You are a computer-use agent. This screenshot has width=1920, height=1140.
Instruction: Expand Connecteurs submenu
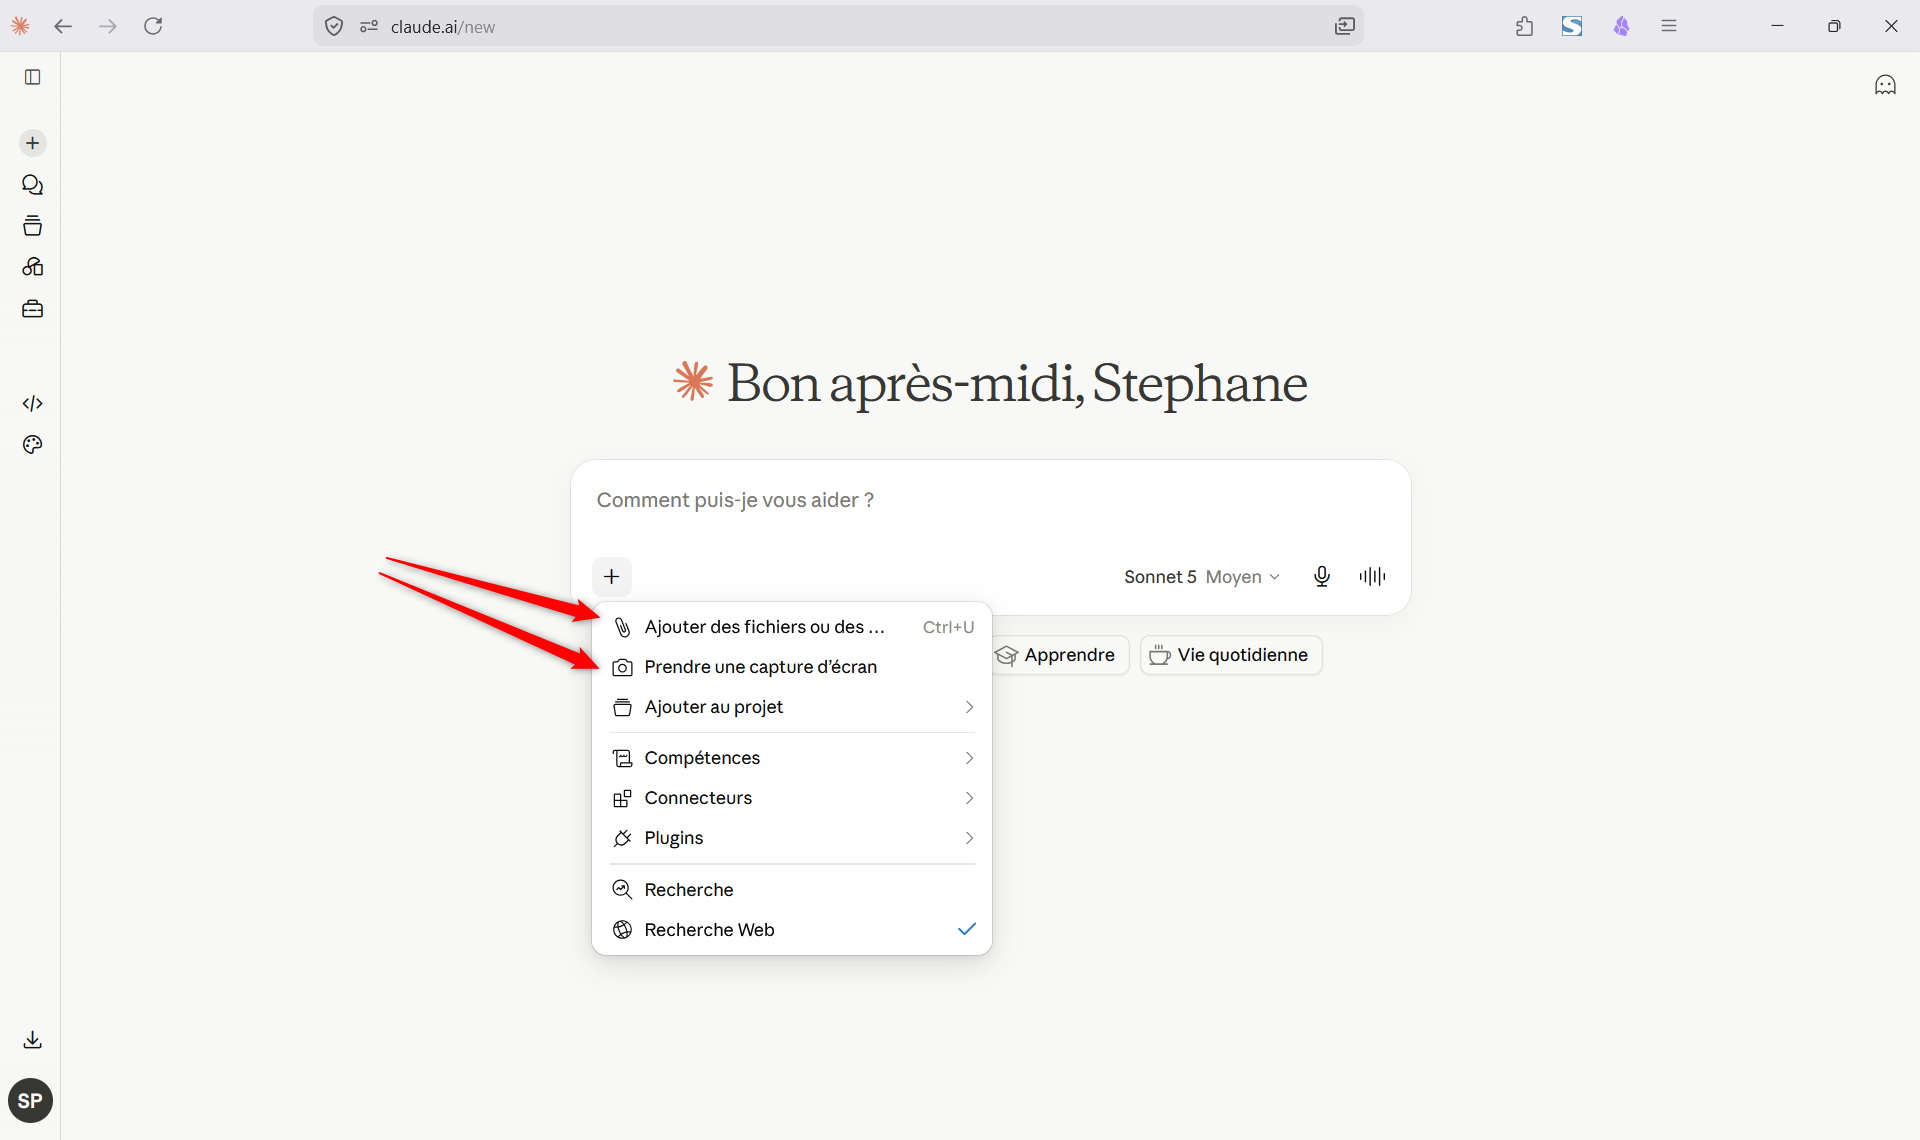click(792, 798)
